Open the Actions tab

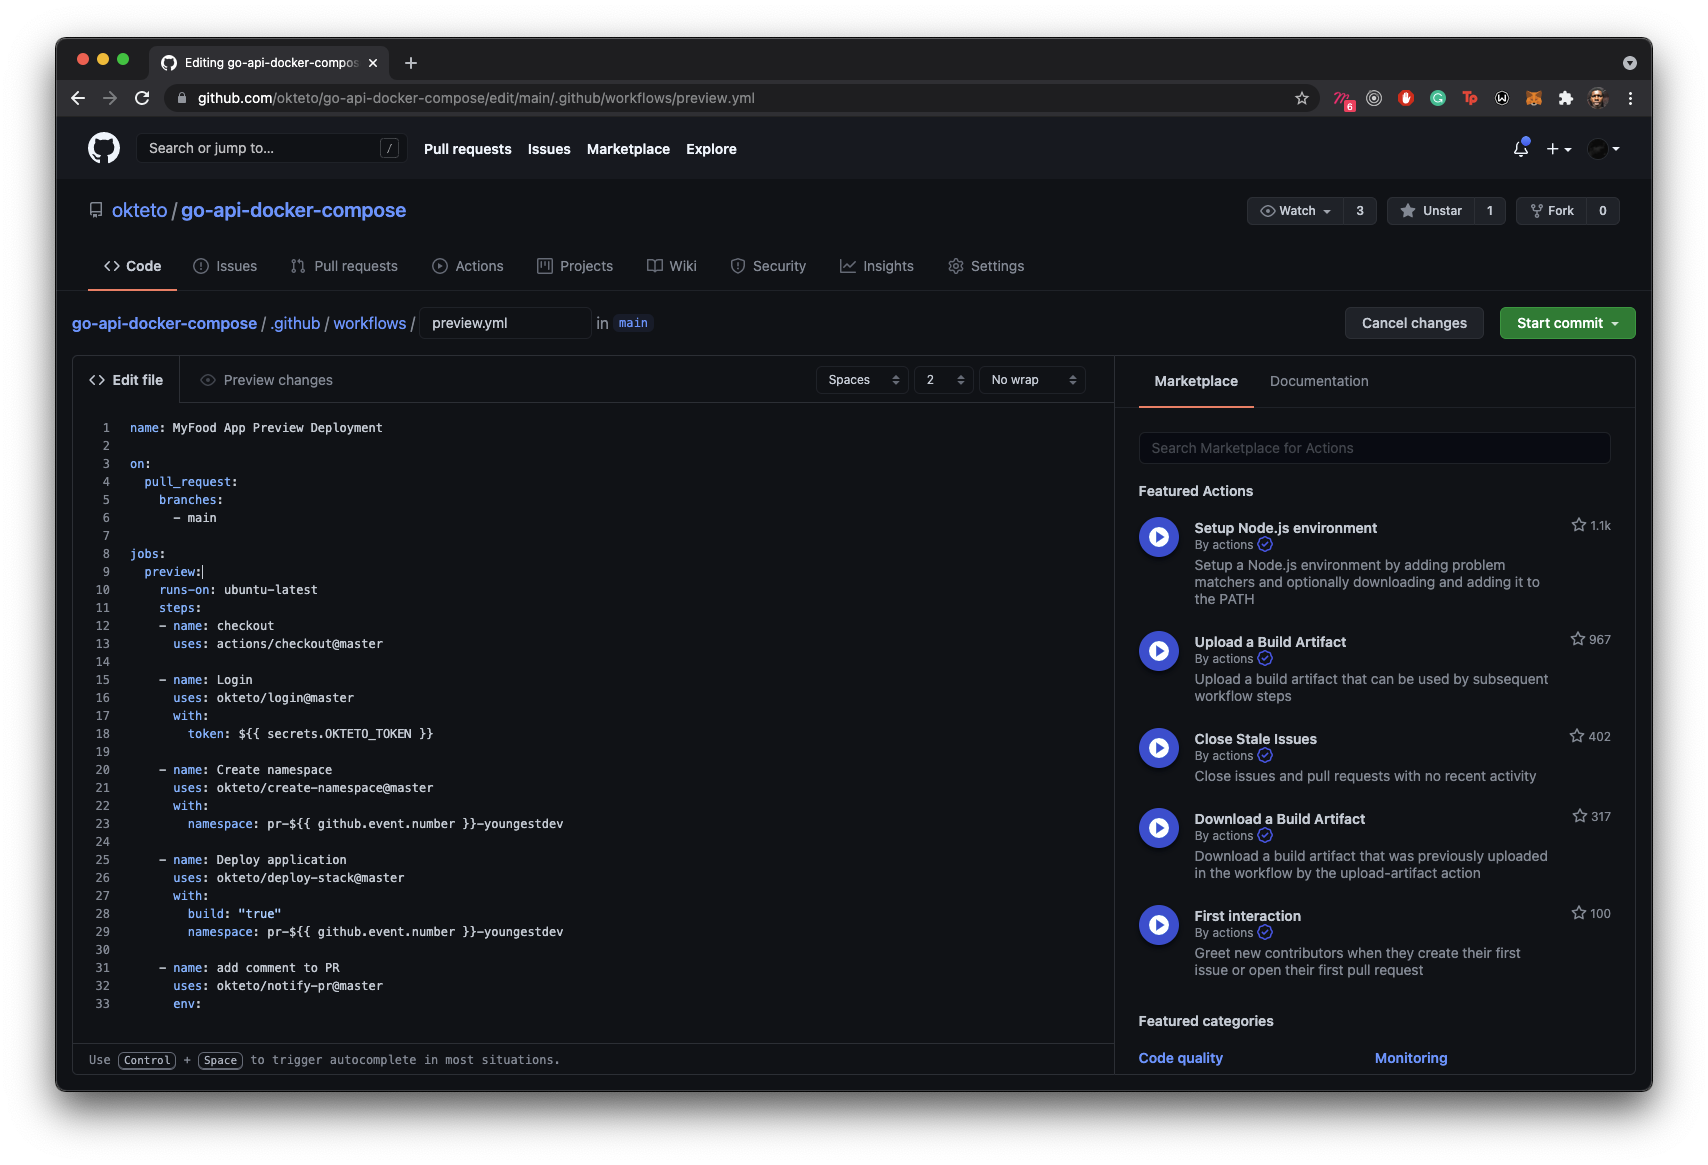[x=468, y=266]
